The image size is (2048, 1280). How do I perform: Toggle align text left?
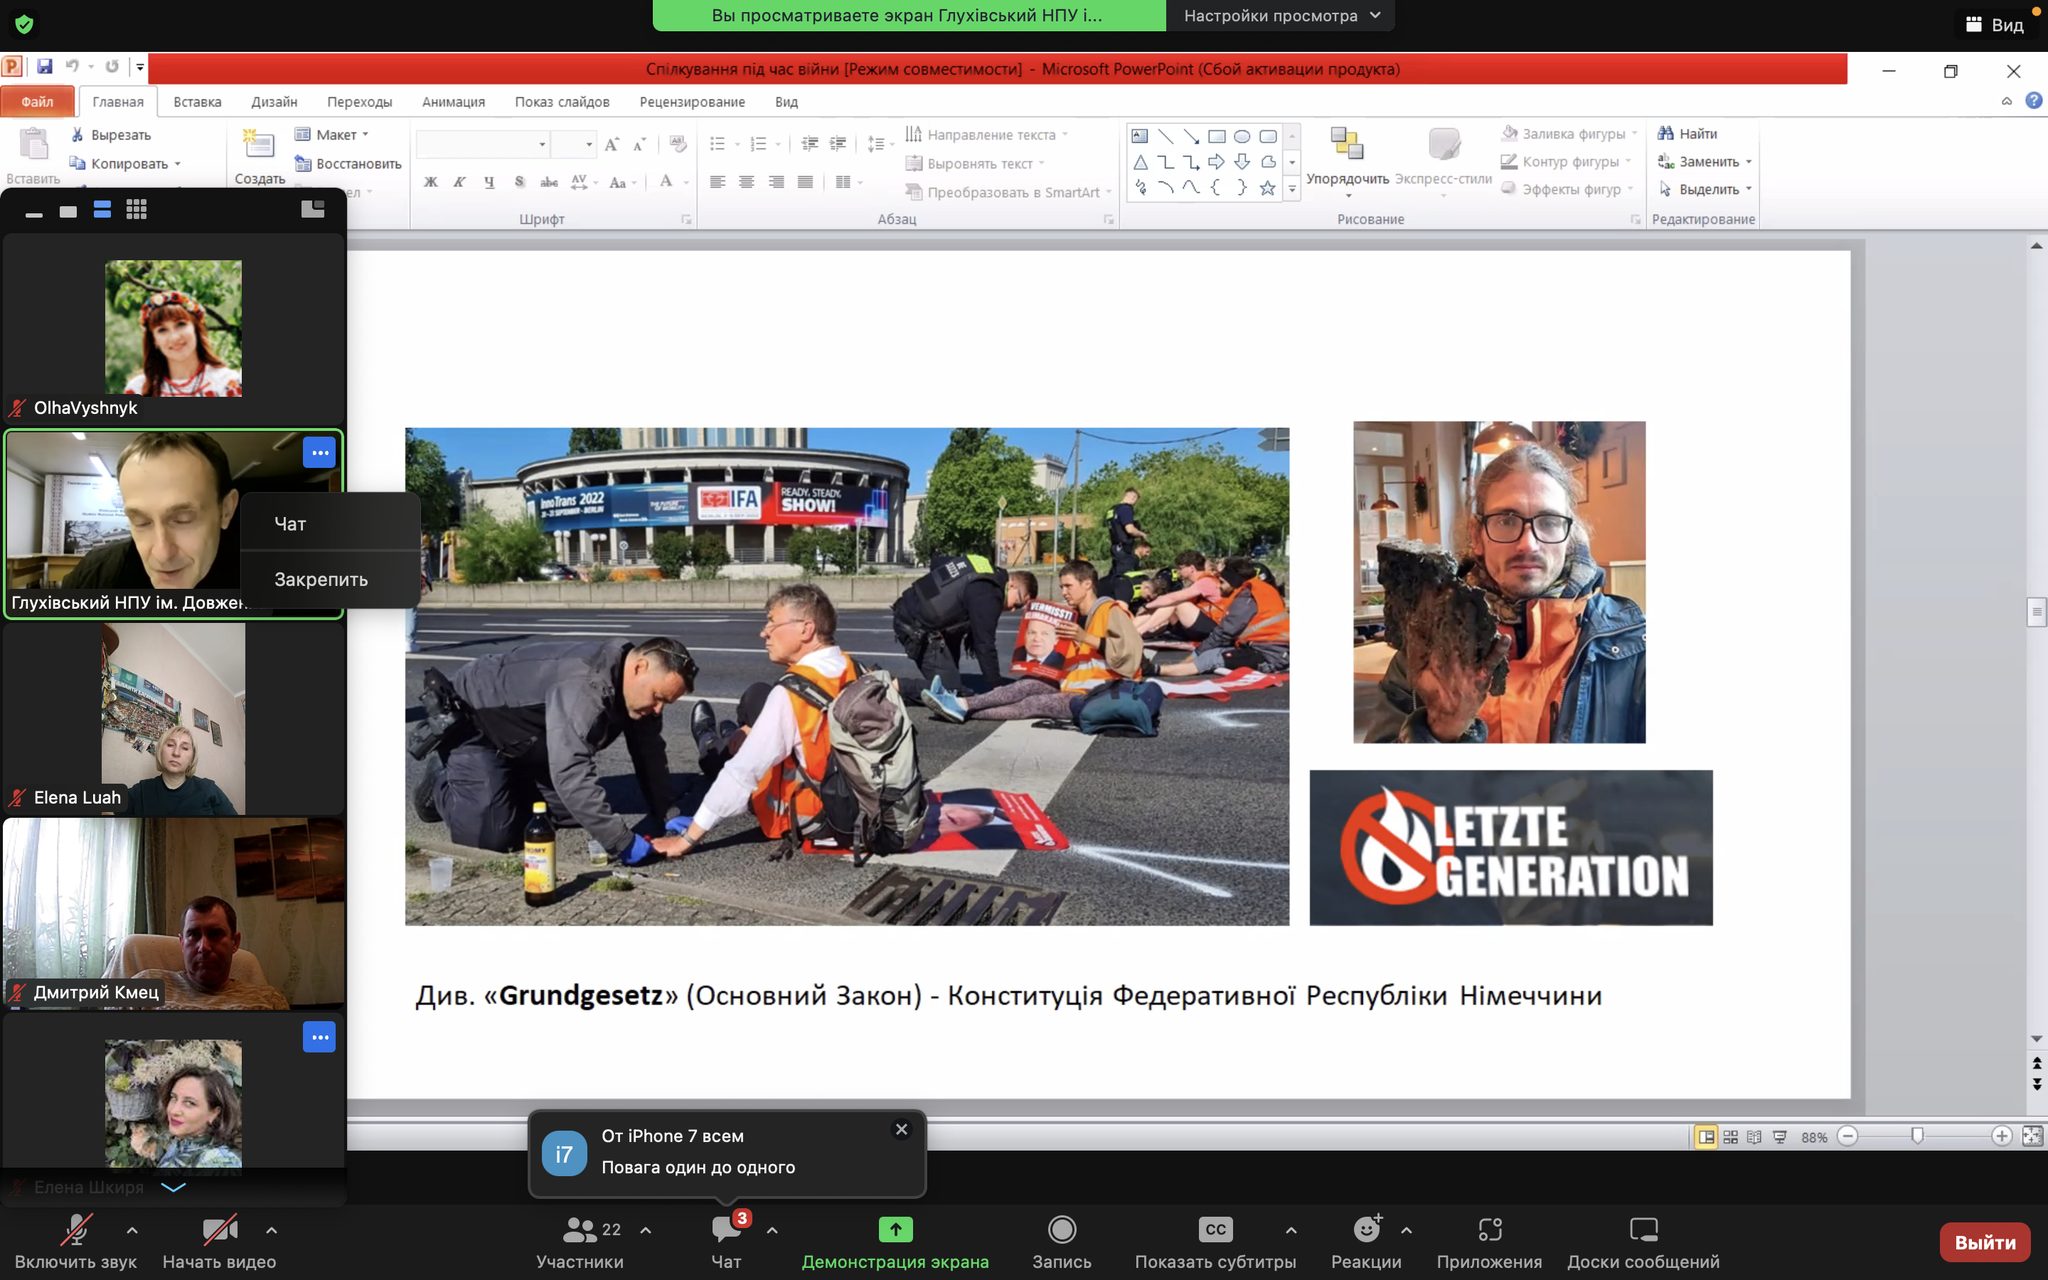(x=717, y=182)
